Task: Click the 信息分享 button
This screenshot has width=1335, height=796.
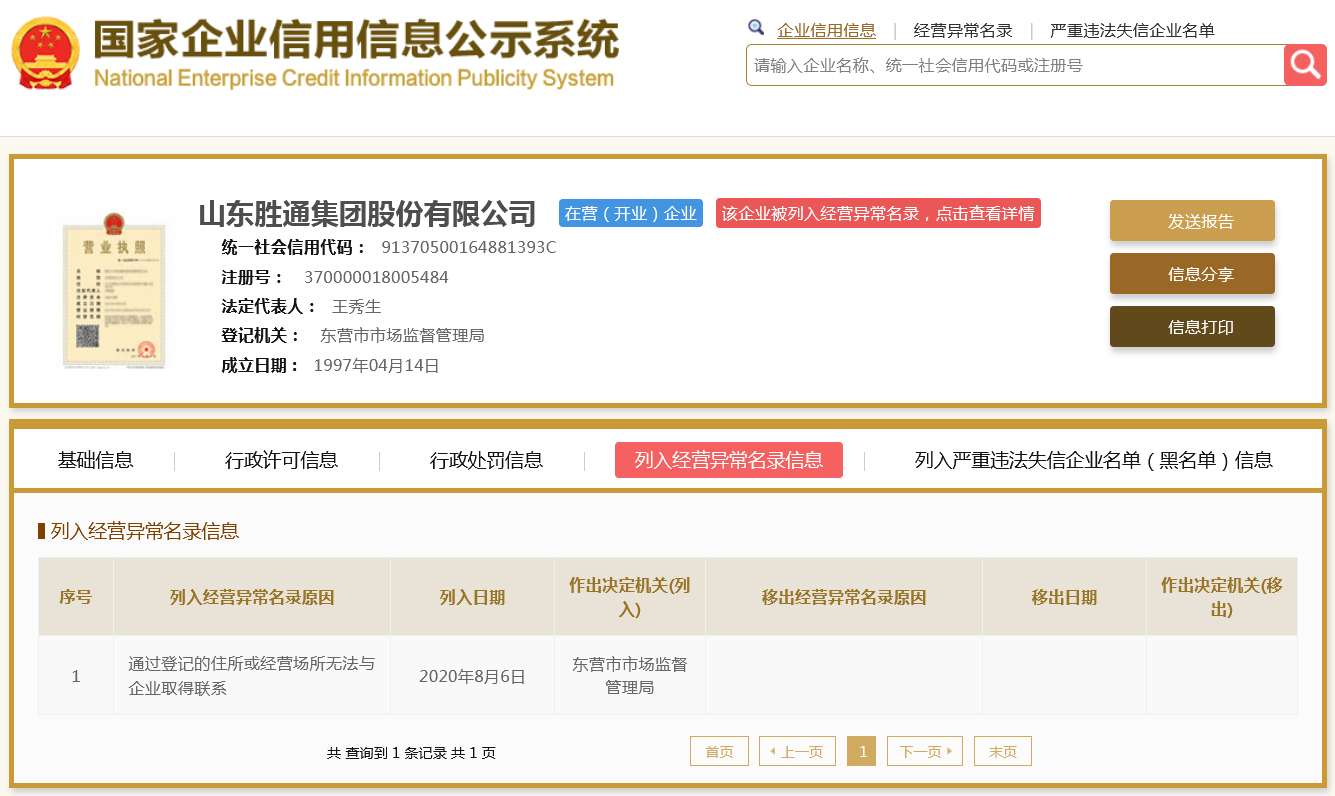Action: pos(1191,273)
